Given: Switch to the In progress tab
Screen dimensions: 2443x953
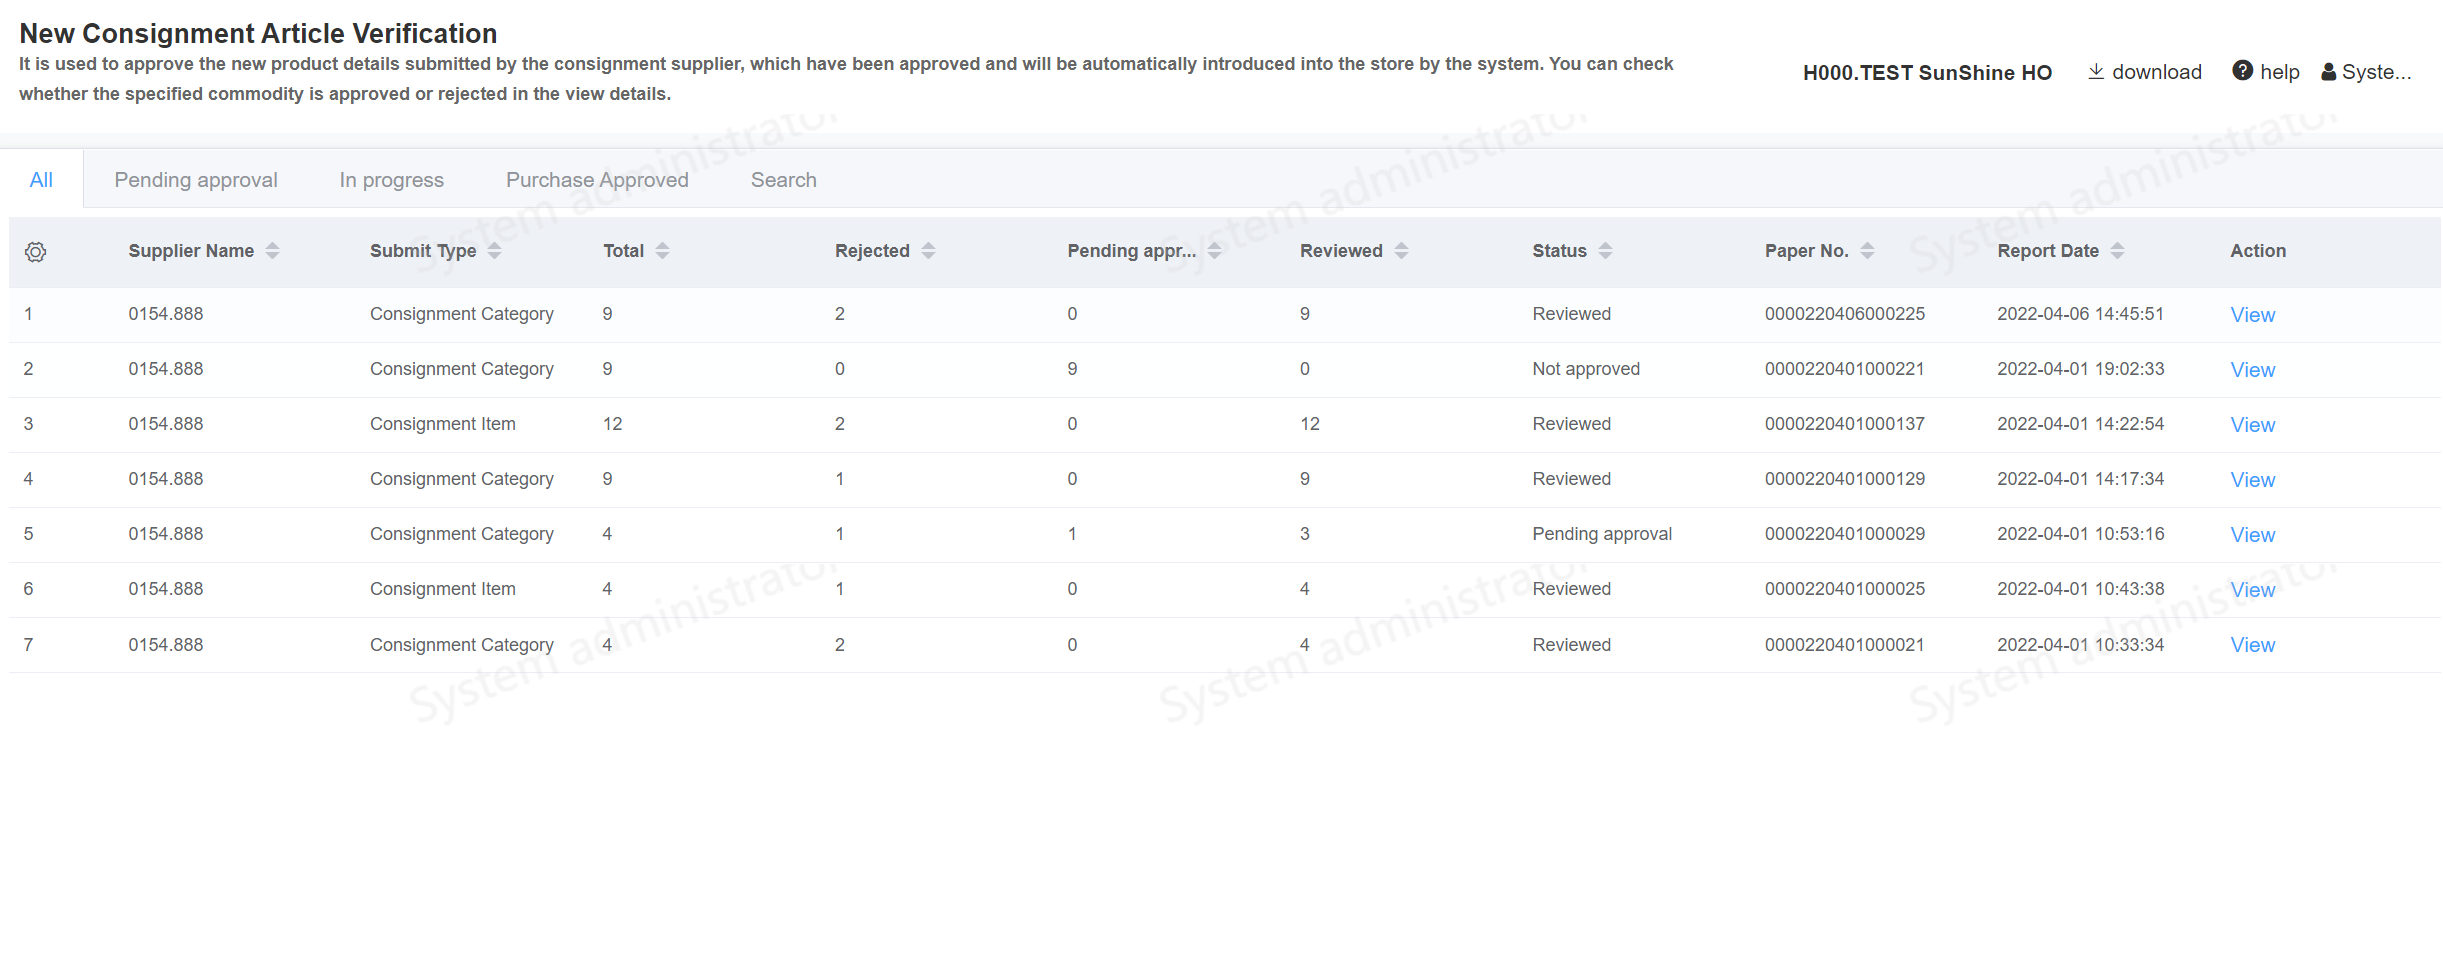Looking at the screenshot, I should (391, 180).
